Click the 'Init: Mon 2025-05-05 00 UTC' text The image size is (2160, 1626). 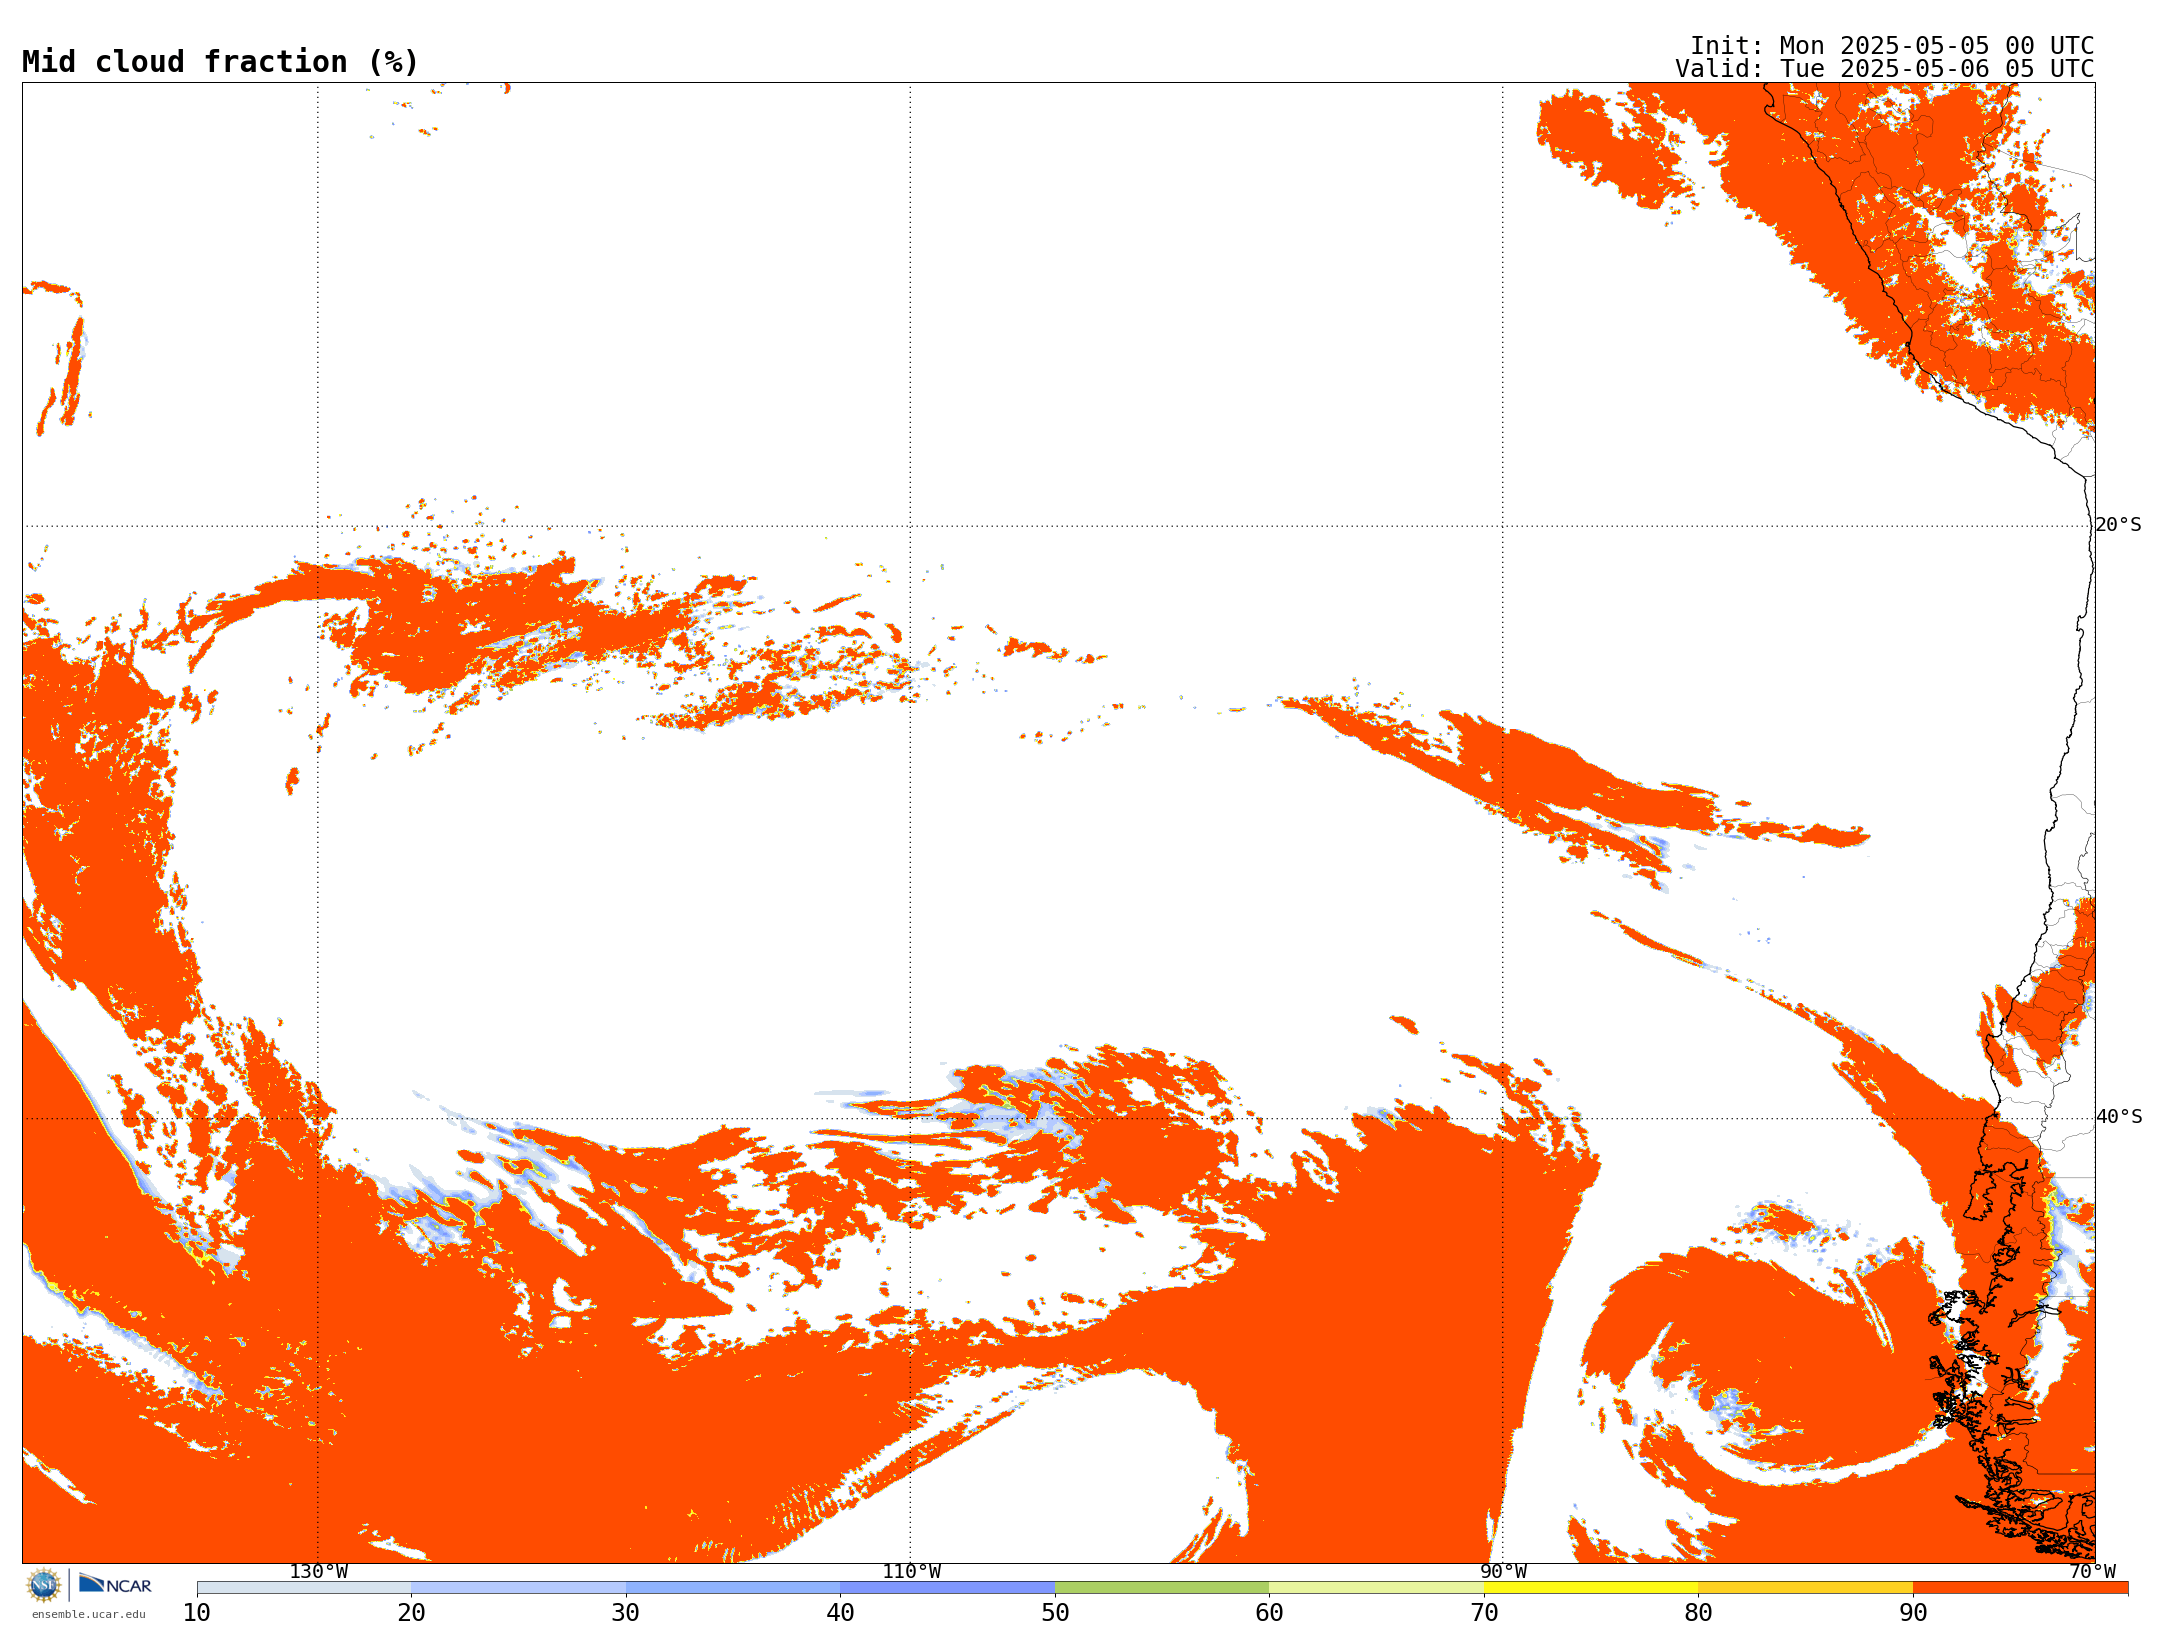(1892, 46)
